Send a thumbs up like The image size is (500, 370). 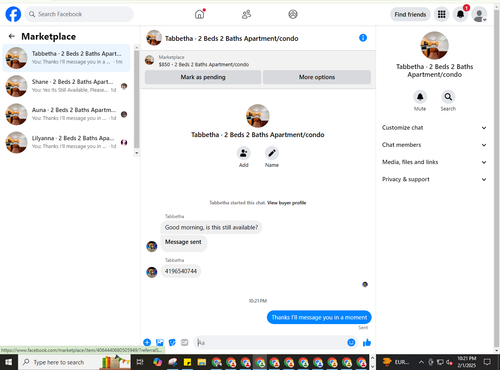tap(367, 342)
